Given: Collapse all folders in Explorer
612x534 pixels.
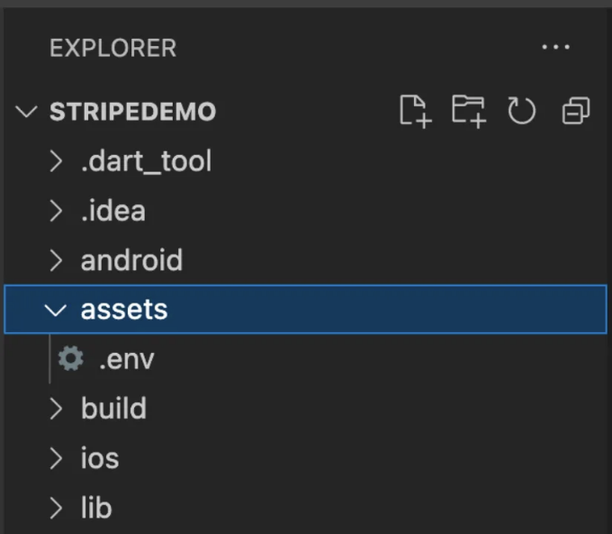Looking at the screenshot, I should point(576,111).
